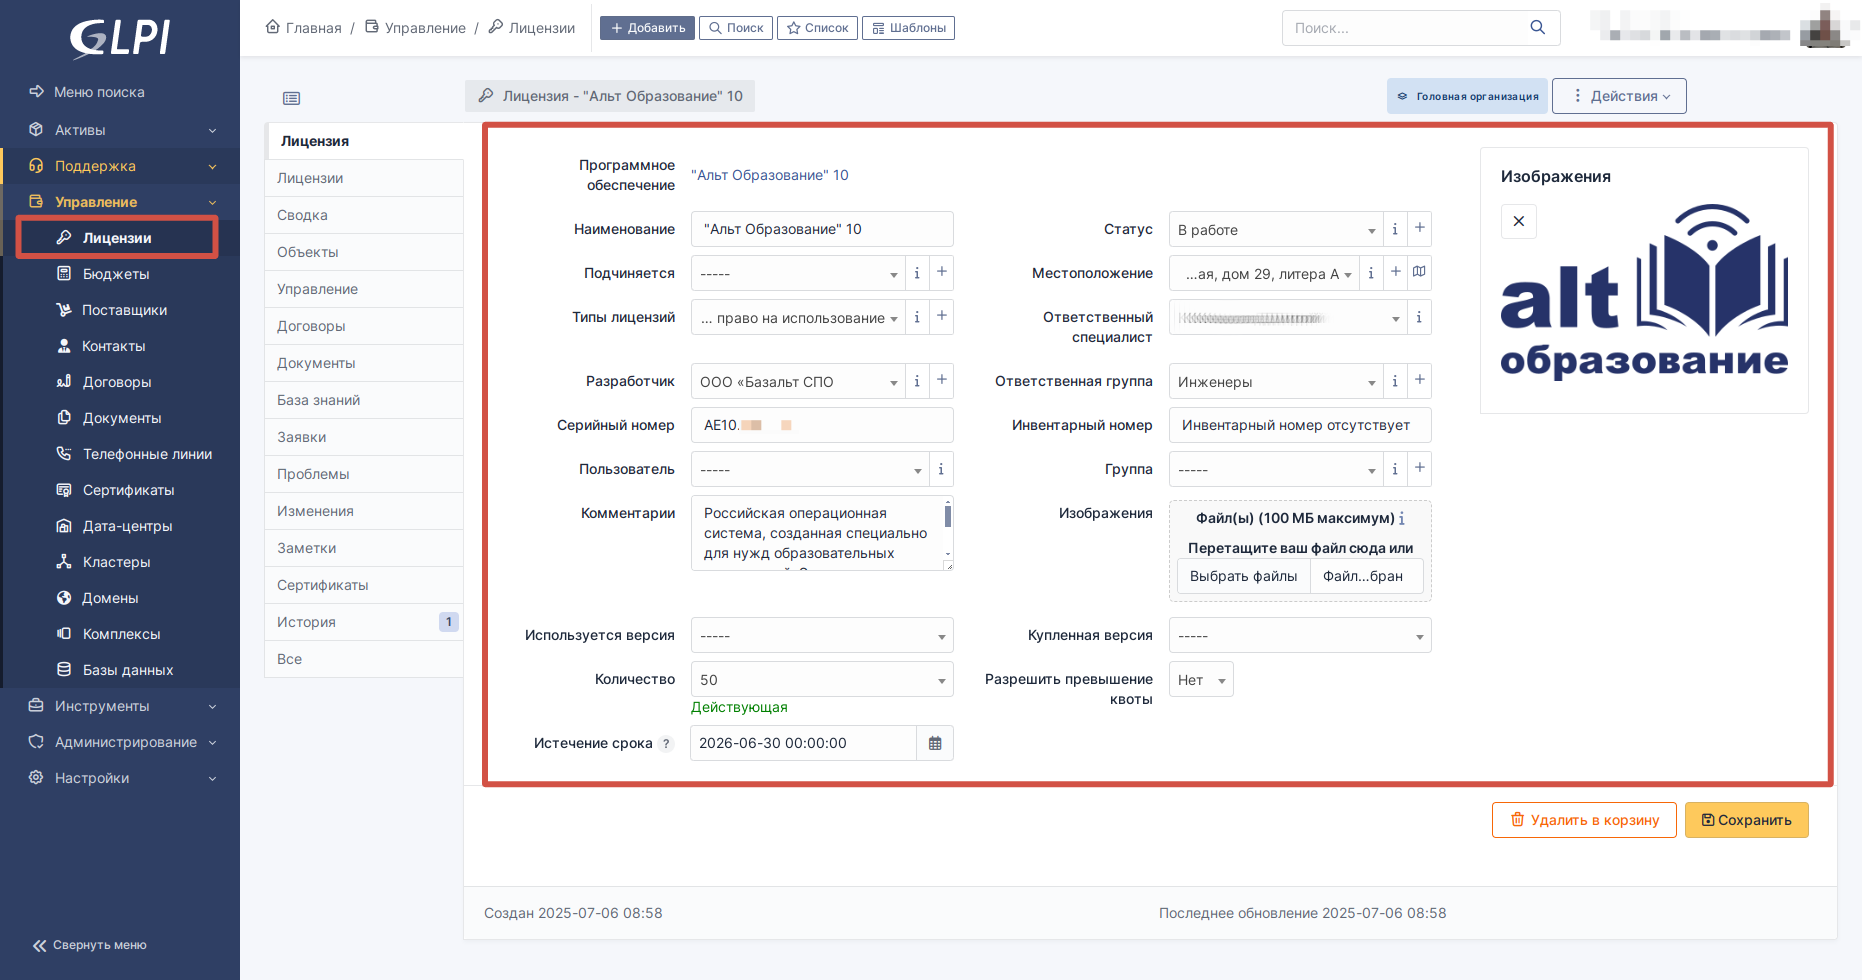
Task: Click the info icon next to Типы лицензий
Action: pos(917,317)
